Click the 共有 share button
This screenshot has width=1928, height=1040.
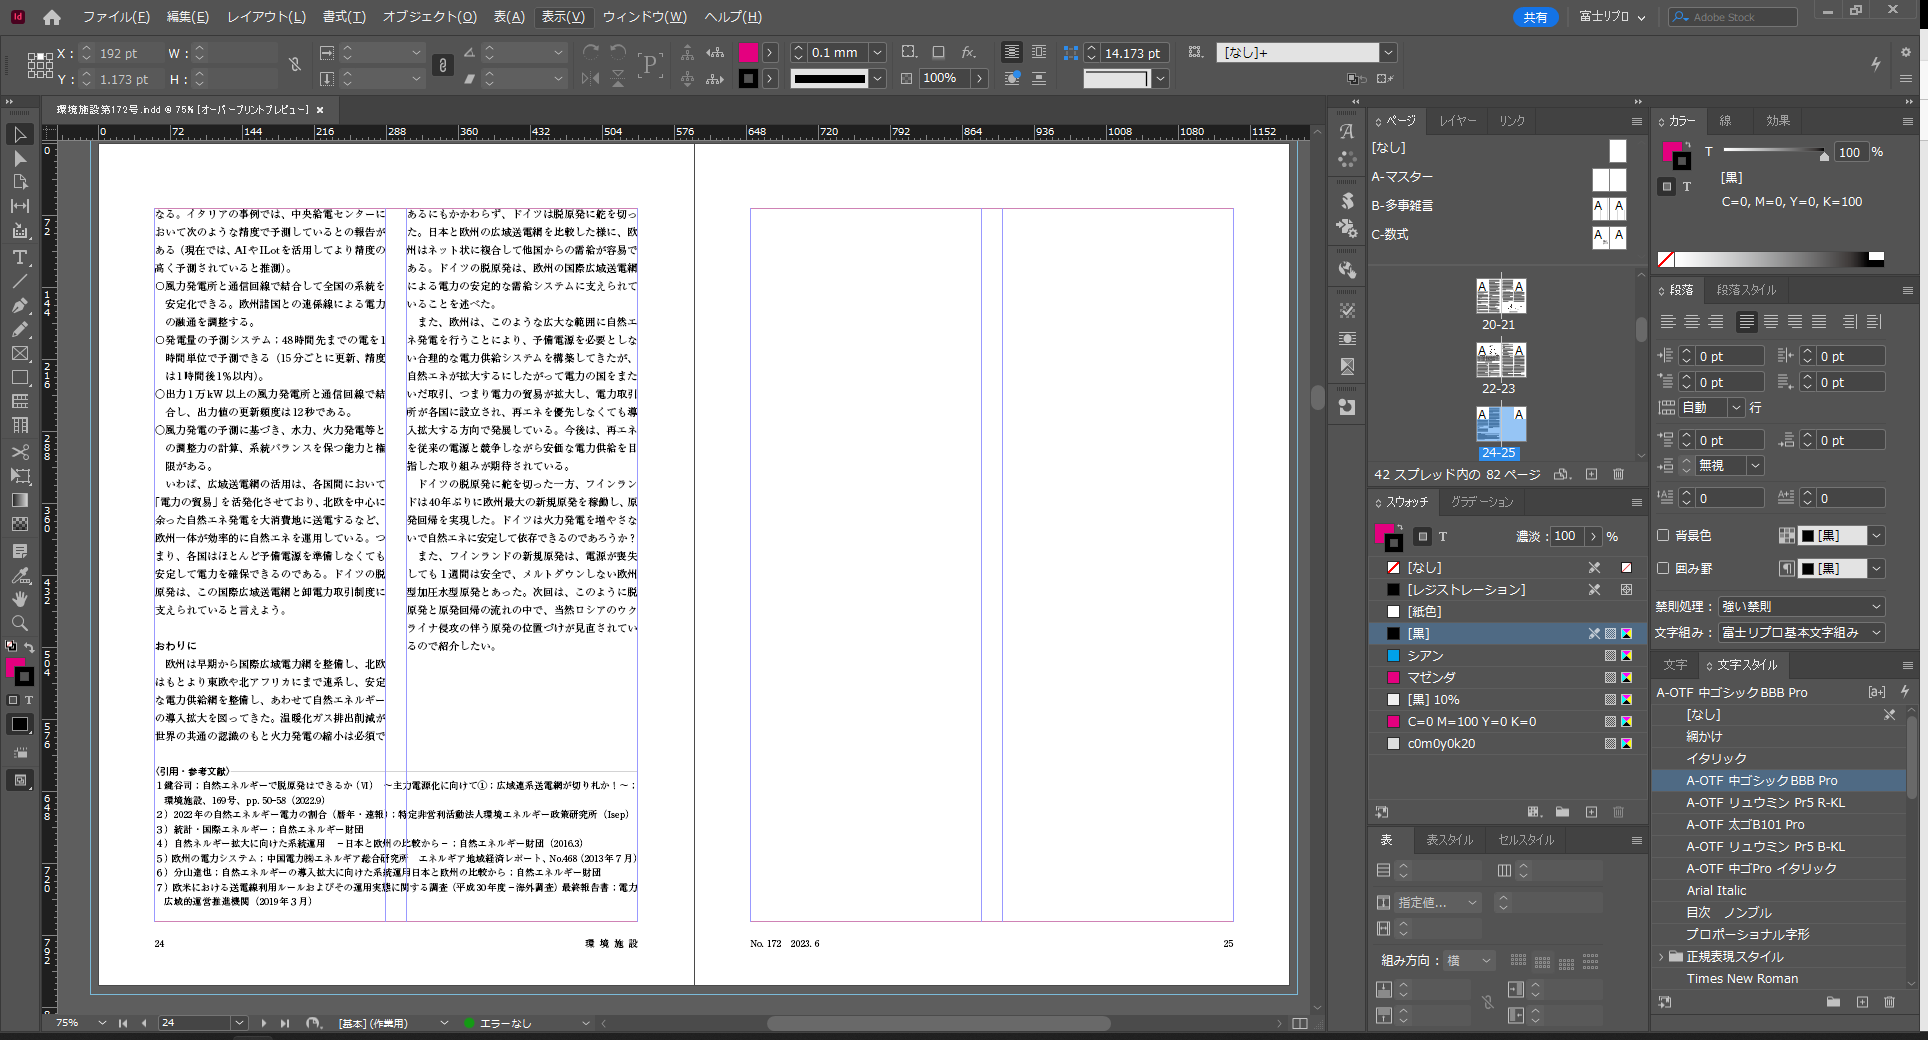pyautogui.click(x=1535, y=17)
